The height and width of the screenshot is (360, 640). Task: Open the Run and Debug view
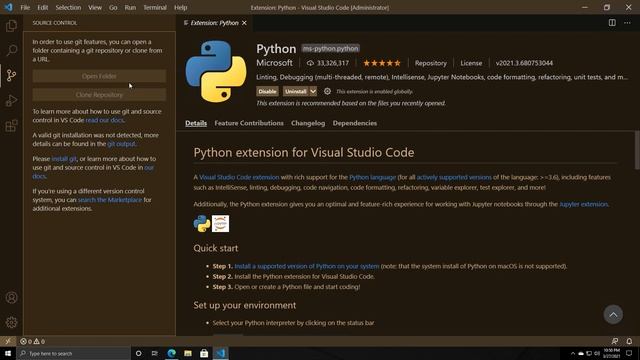[11, 100]
